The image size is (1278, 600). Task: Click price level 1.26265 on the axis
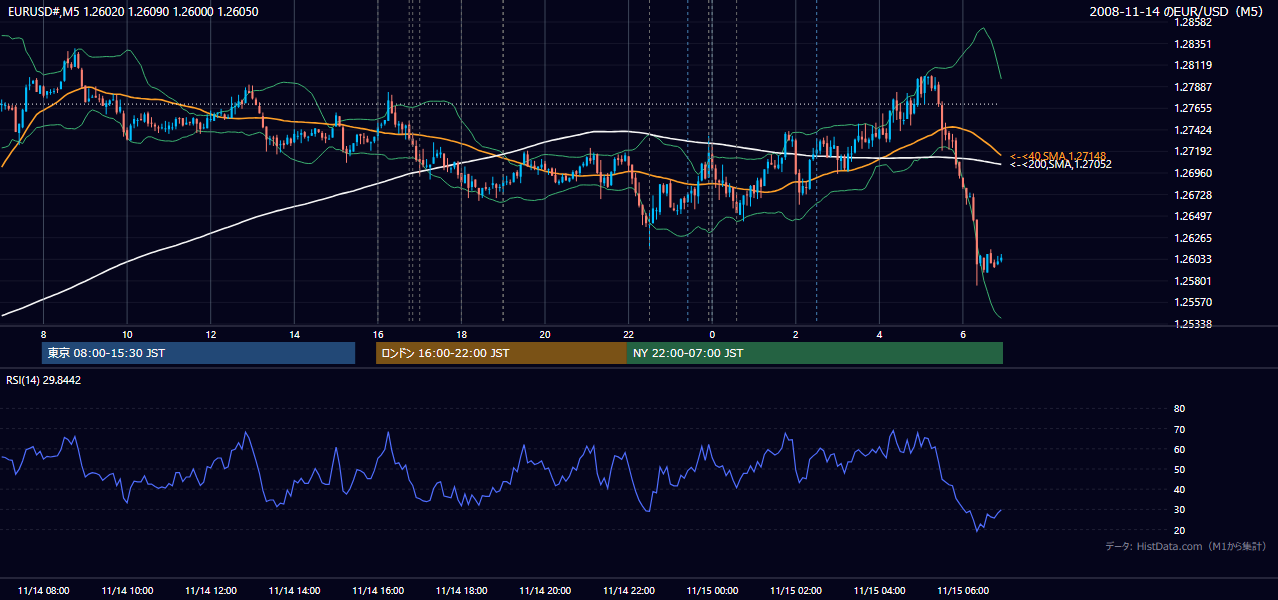coord(1193,238)
